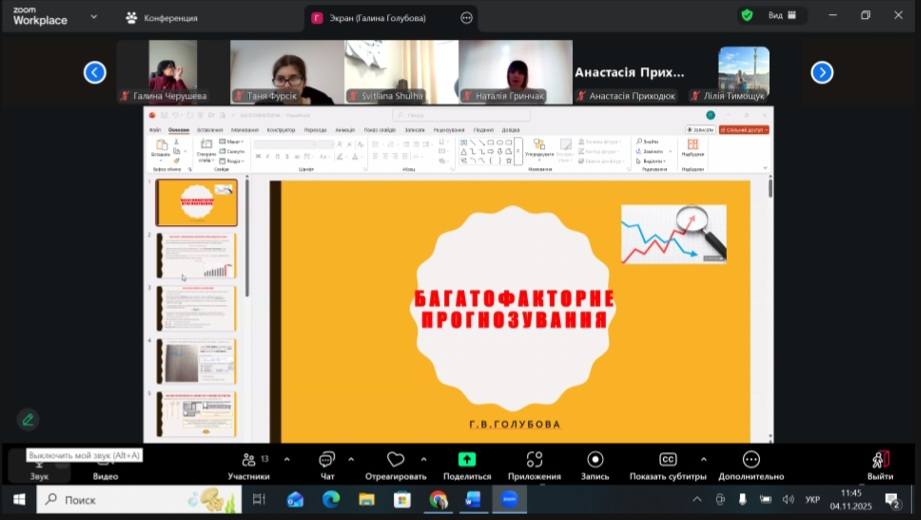Open the More options ellipsis in toolbar
The image size is (921, 520).
click(751, 460)
